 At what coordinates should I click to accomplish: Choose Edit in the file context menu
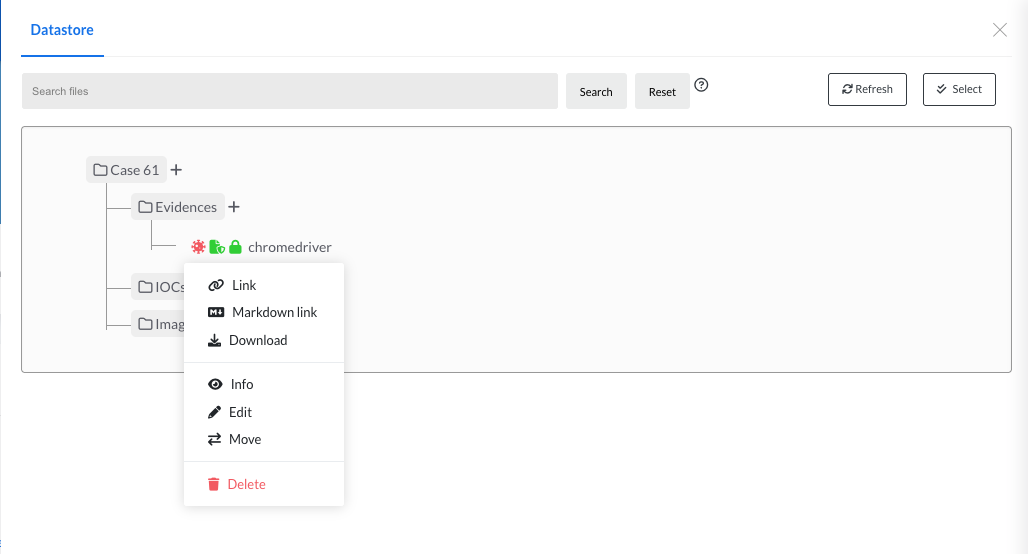coord(240,412)
